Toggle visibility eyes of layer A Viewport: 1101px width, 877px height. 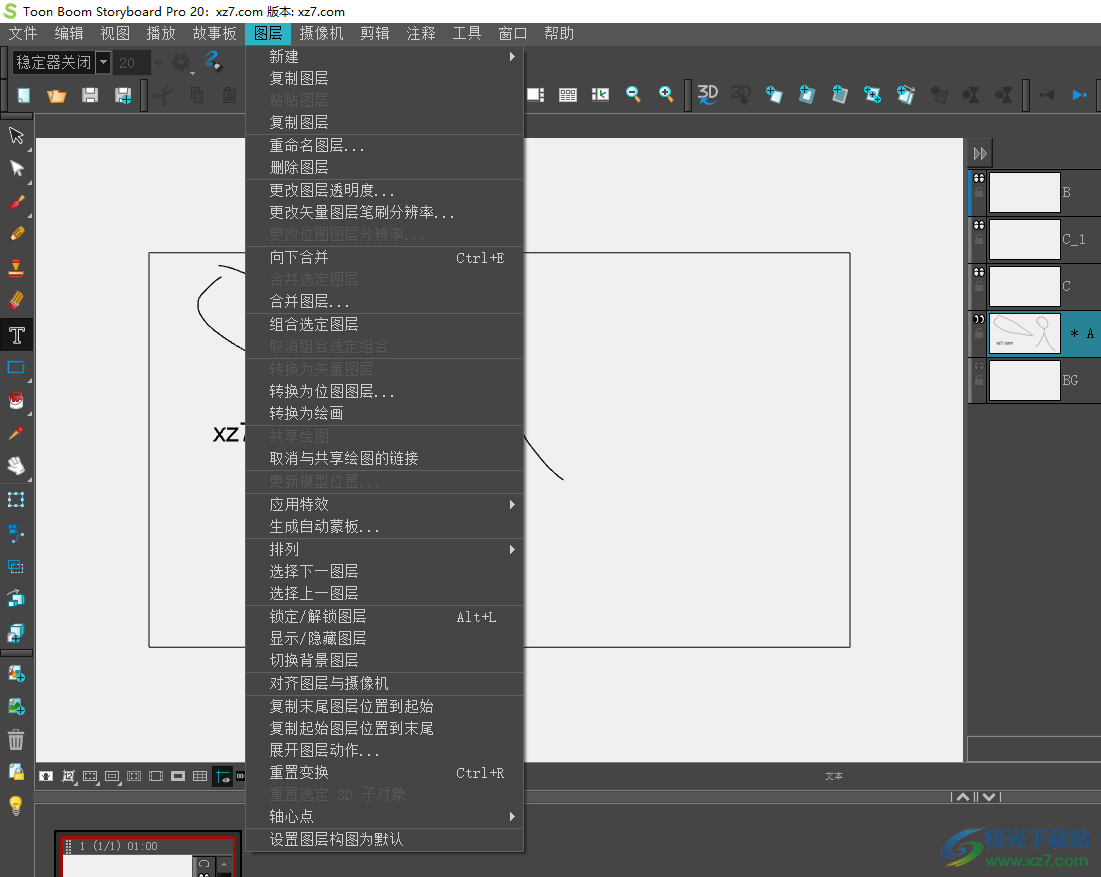(x=979, y=319)
